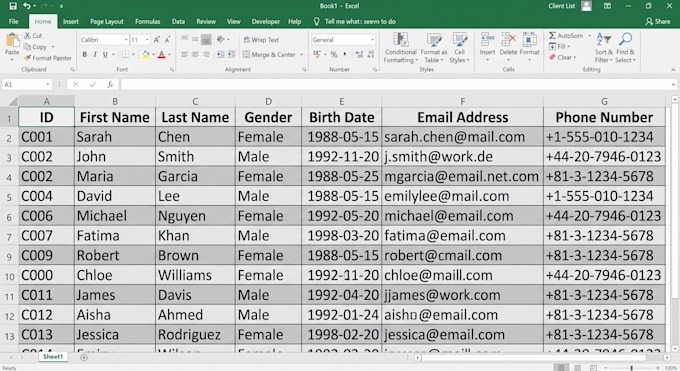Image resolution: width=680 pixels, height=371 pixels.
Task: Increase font size with larger A icon
Action: [x=157, y=39]
